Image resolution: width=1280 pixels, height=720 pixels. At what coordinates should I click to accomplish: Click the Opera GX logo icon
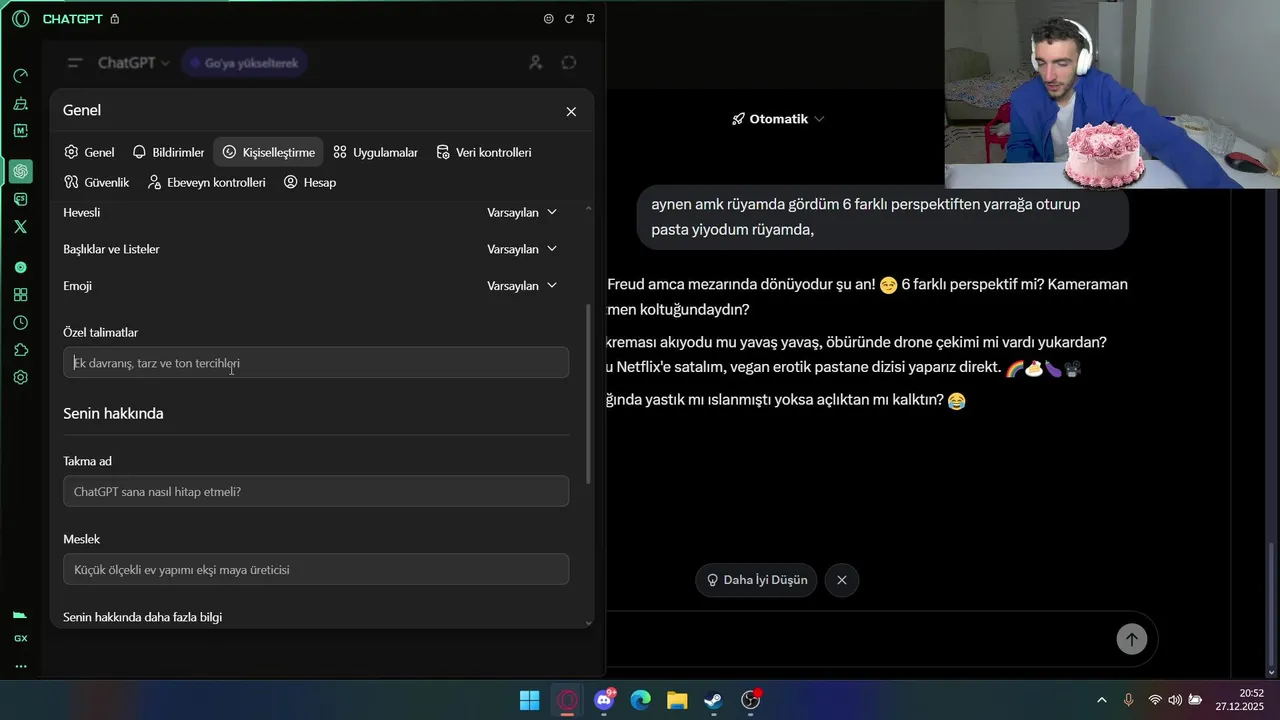[20, 18]
